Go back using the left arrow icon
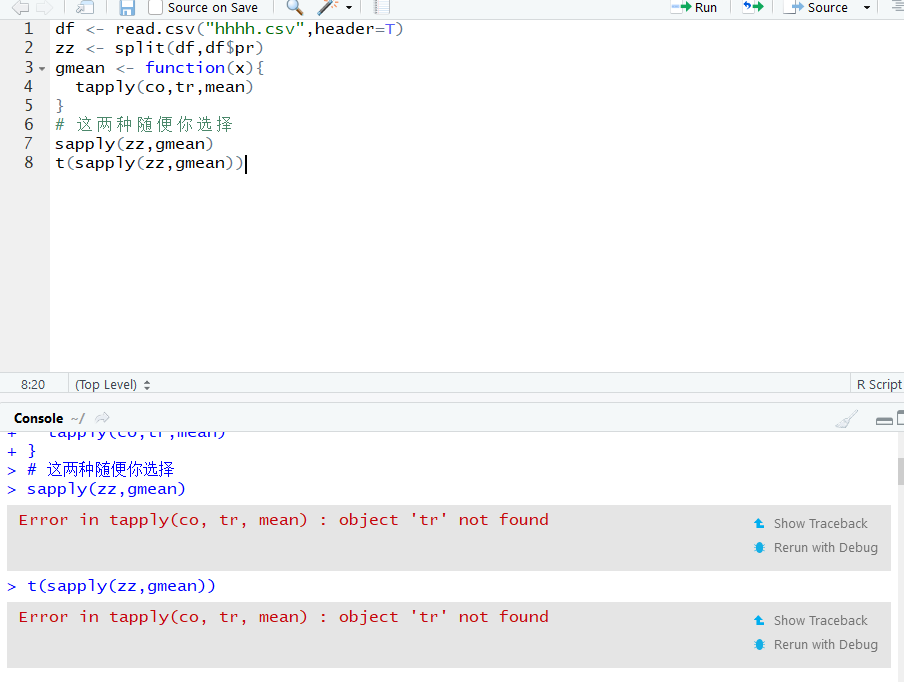The width and height of the screenshot is (904, 682). (20, 8)
